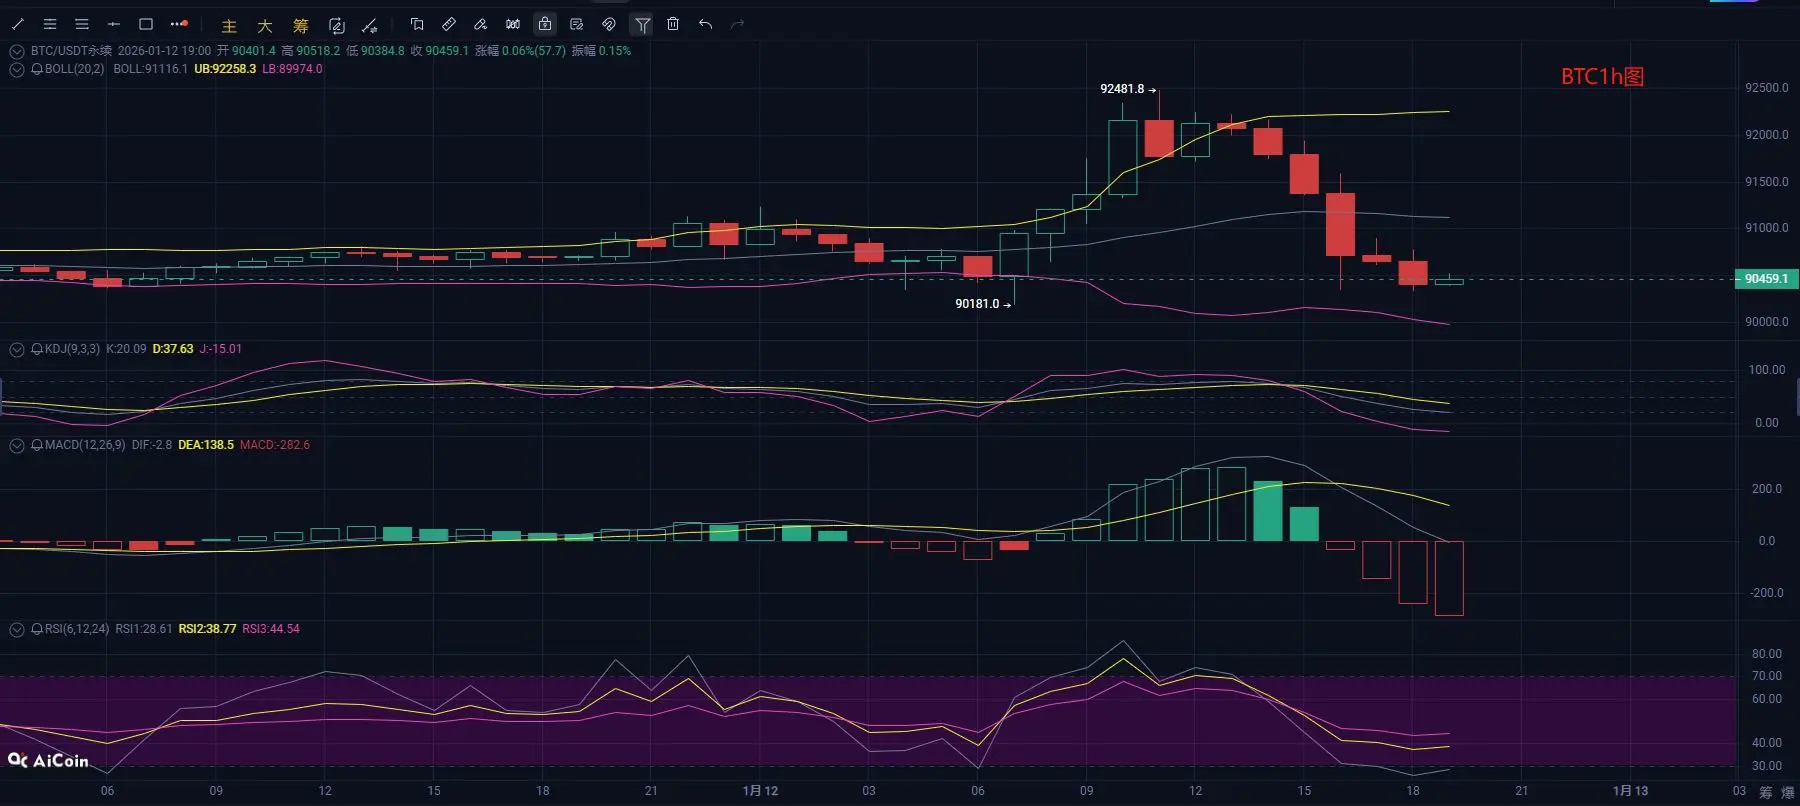Click the 大 large-order indicator button
Viewport: 1800px width, 806px height.
tap(265, 26)
